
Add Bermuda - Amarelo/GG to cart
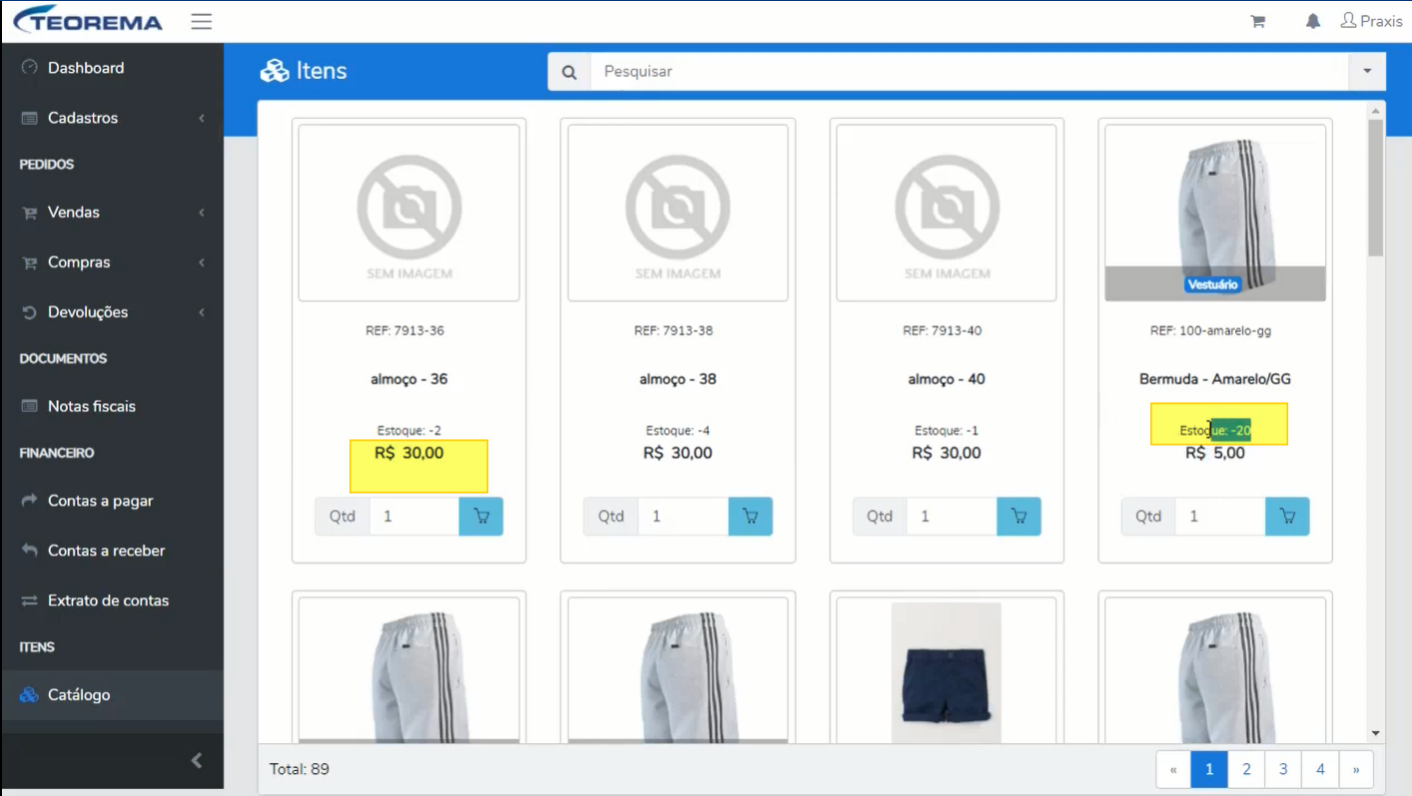[1287, 516]
